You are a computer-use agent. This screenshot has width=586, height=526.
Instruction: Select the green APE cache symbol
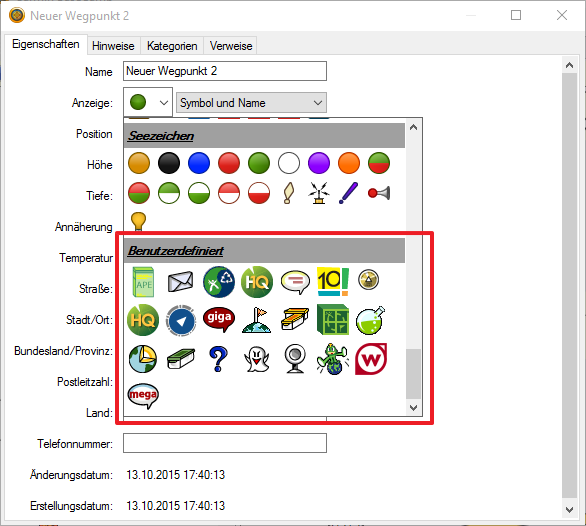(143, 282)
